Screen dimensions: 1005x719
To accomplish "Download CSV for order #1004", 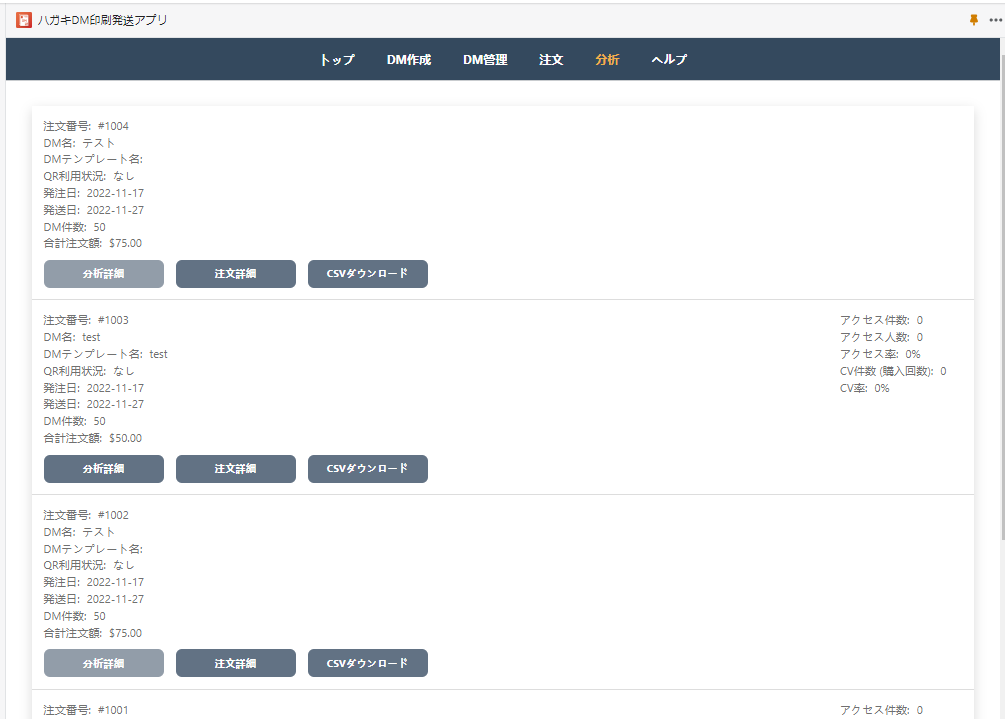I will (x=368, y=274).
